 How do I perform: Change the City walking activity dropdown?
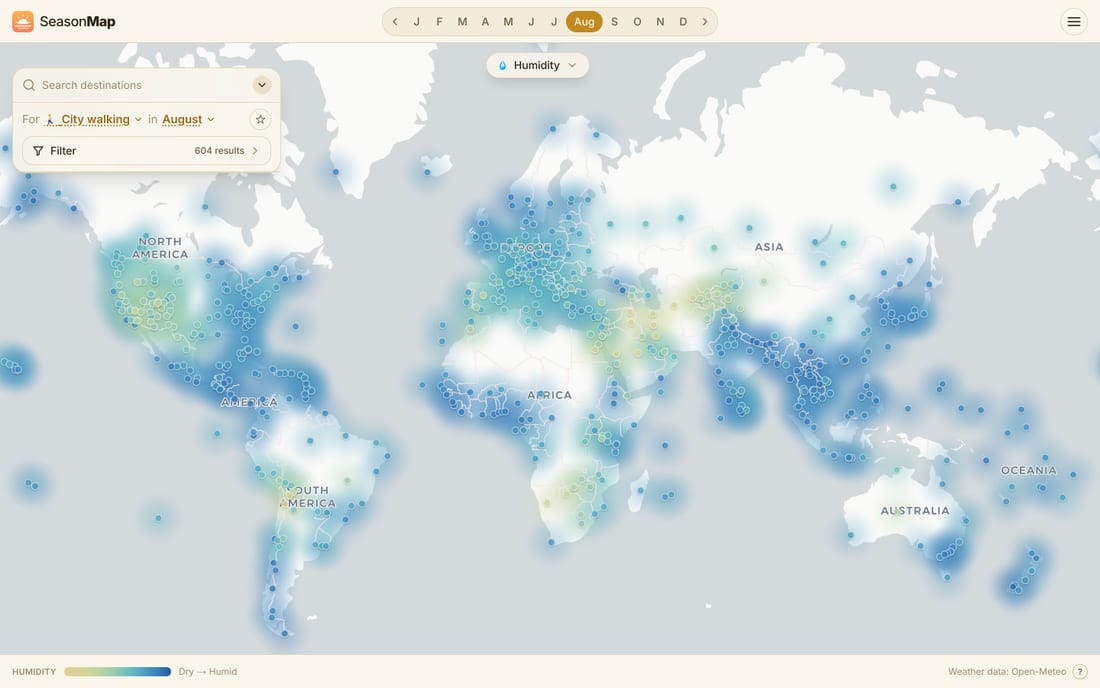94,119
